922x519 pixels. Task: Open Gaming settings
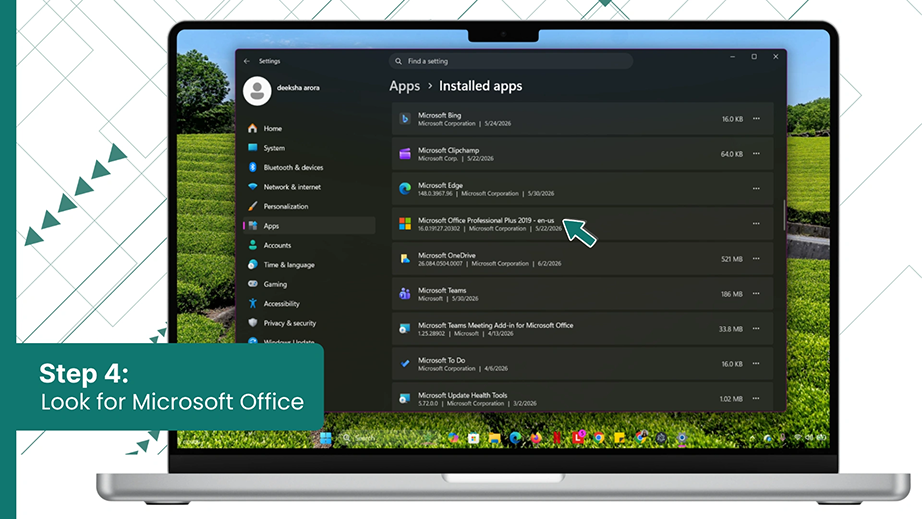309,284
